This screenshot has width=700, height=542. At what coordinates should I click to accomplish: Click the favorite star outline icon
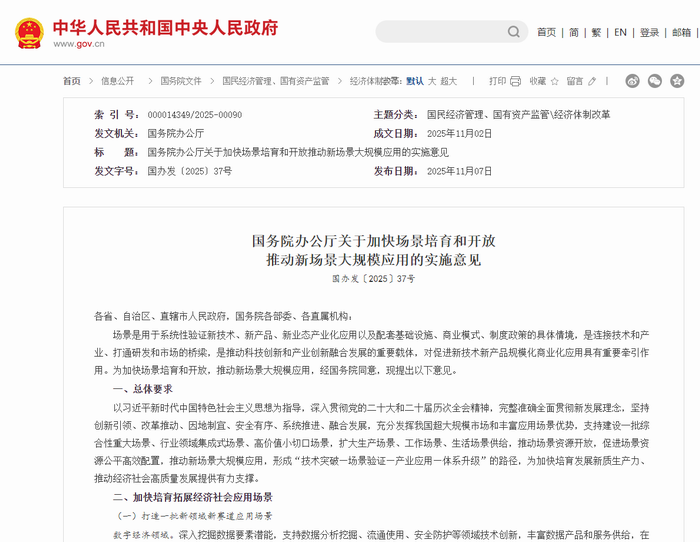[x=554, y=81]
